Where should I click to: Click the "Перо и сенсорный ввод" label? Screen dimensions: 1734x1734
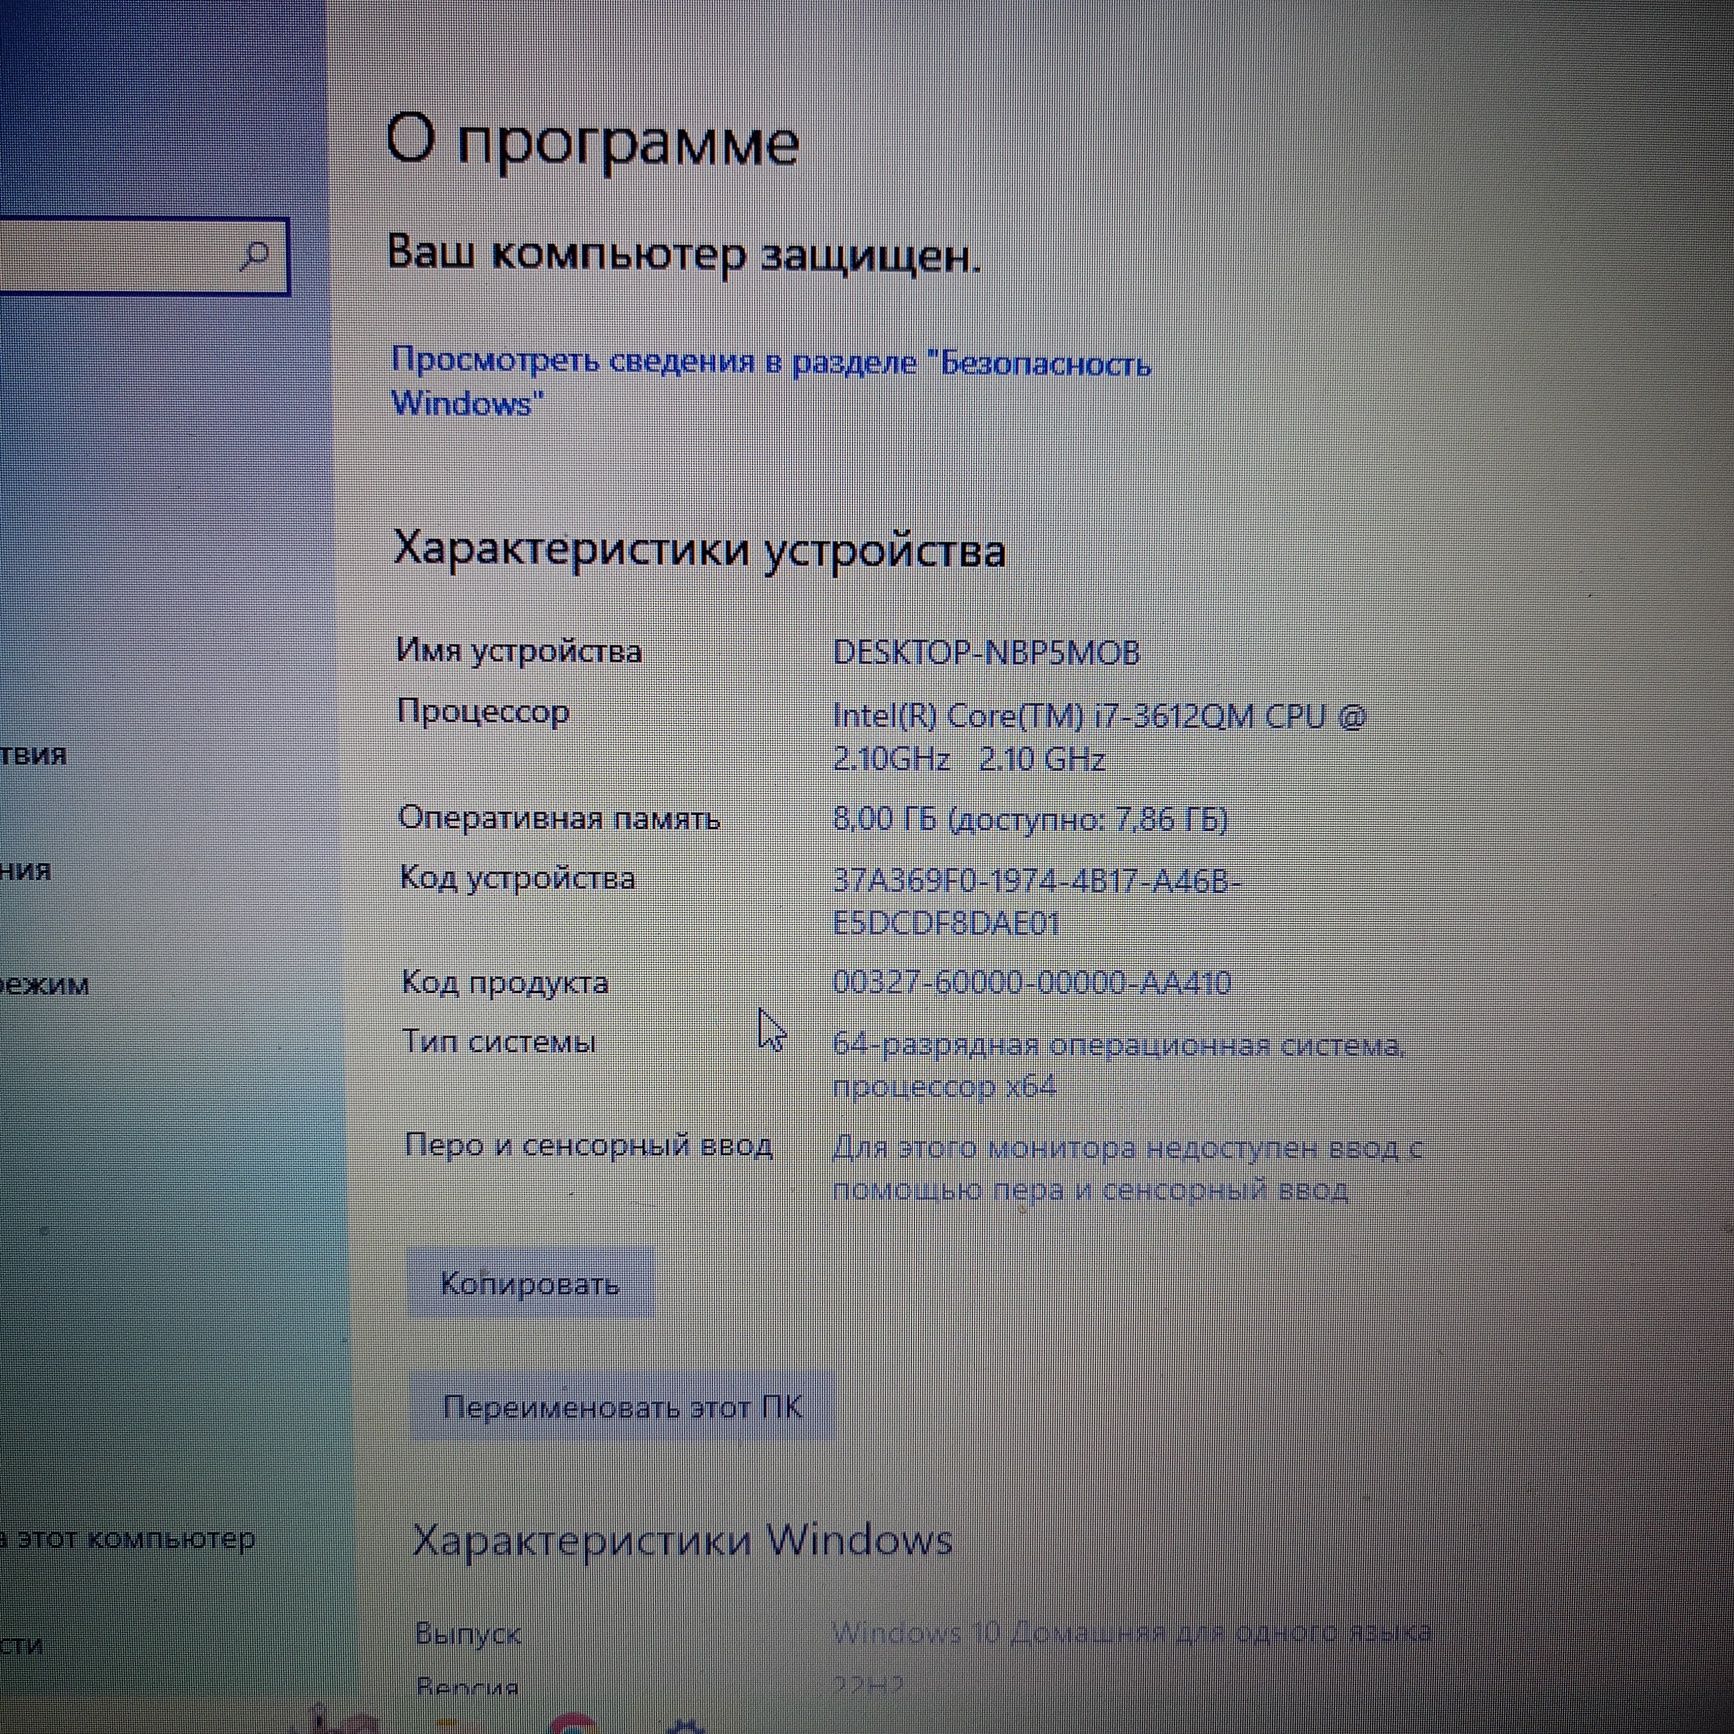(588, 1145)
